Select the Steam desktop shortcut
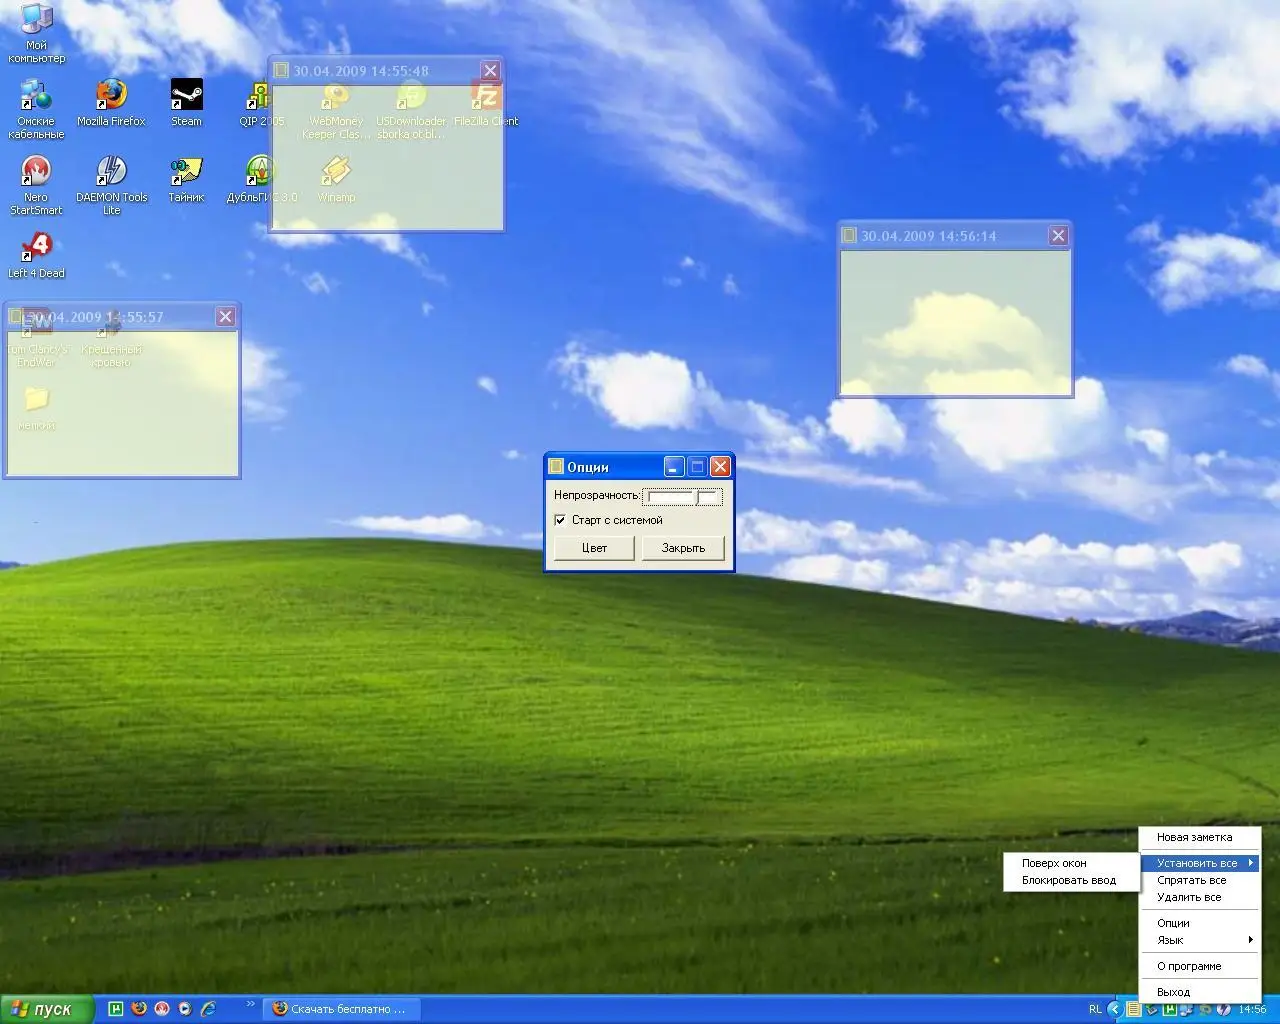The image size is (1280, 1024). click(186, 103)
